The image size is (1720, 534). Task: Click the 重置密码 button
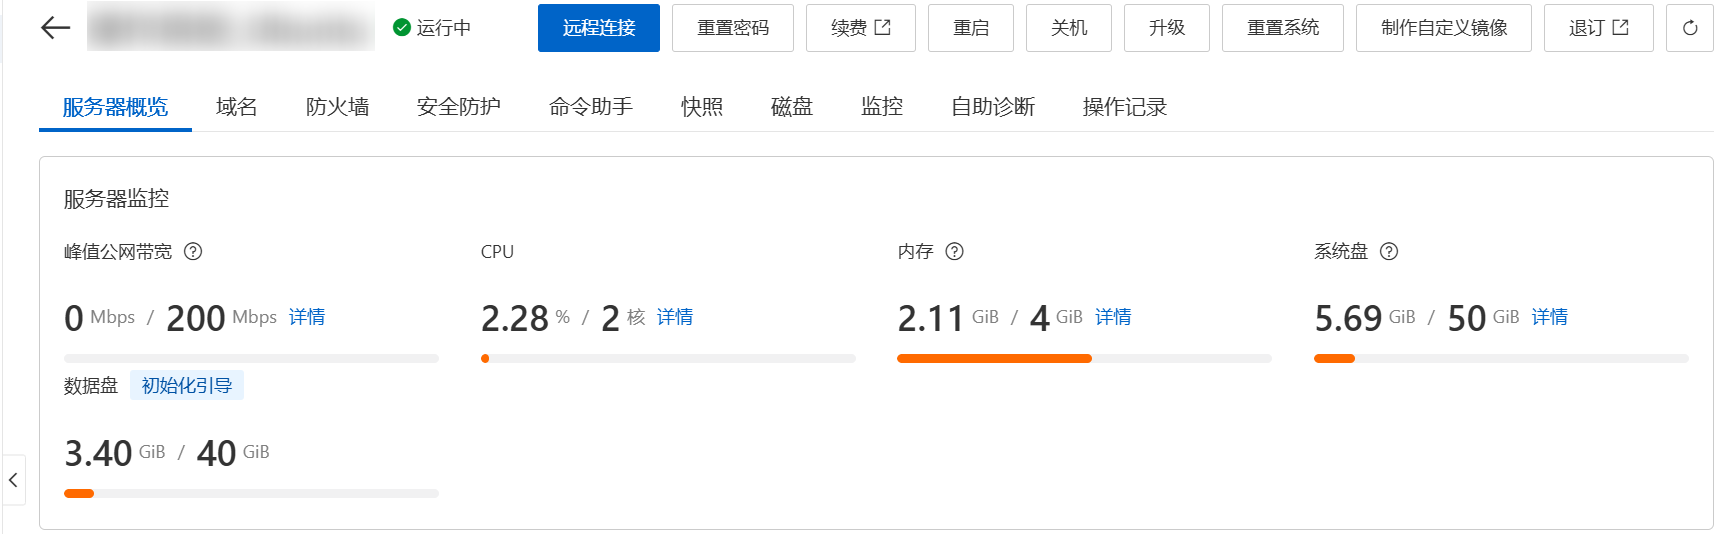[732, 28]
